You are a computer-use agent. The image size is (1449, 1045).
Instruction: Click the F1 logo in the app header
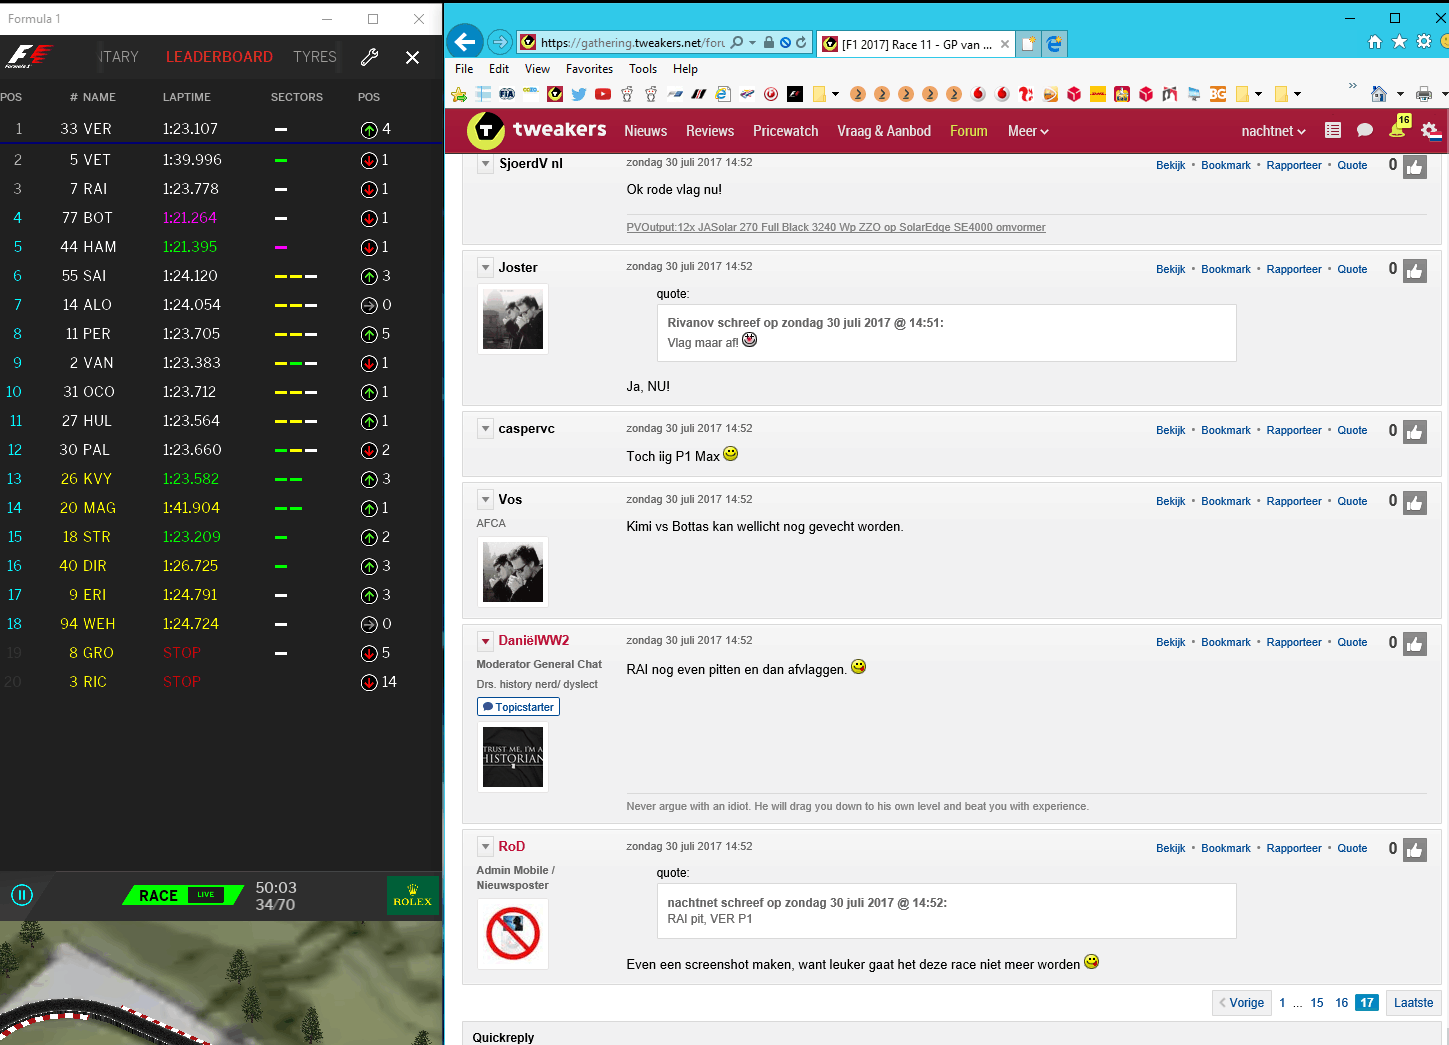click(28, 56)
